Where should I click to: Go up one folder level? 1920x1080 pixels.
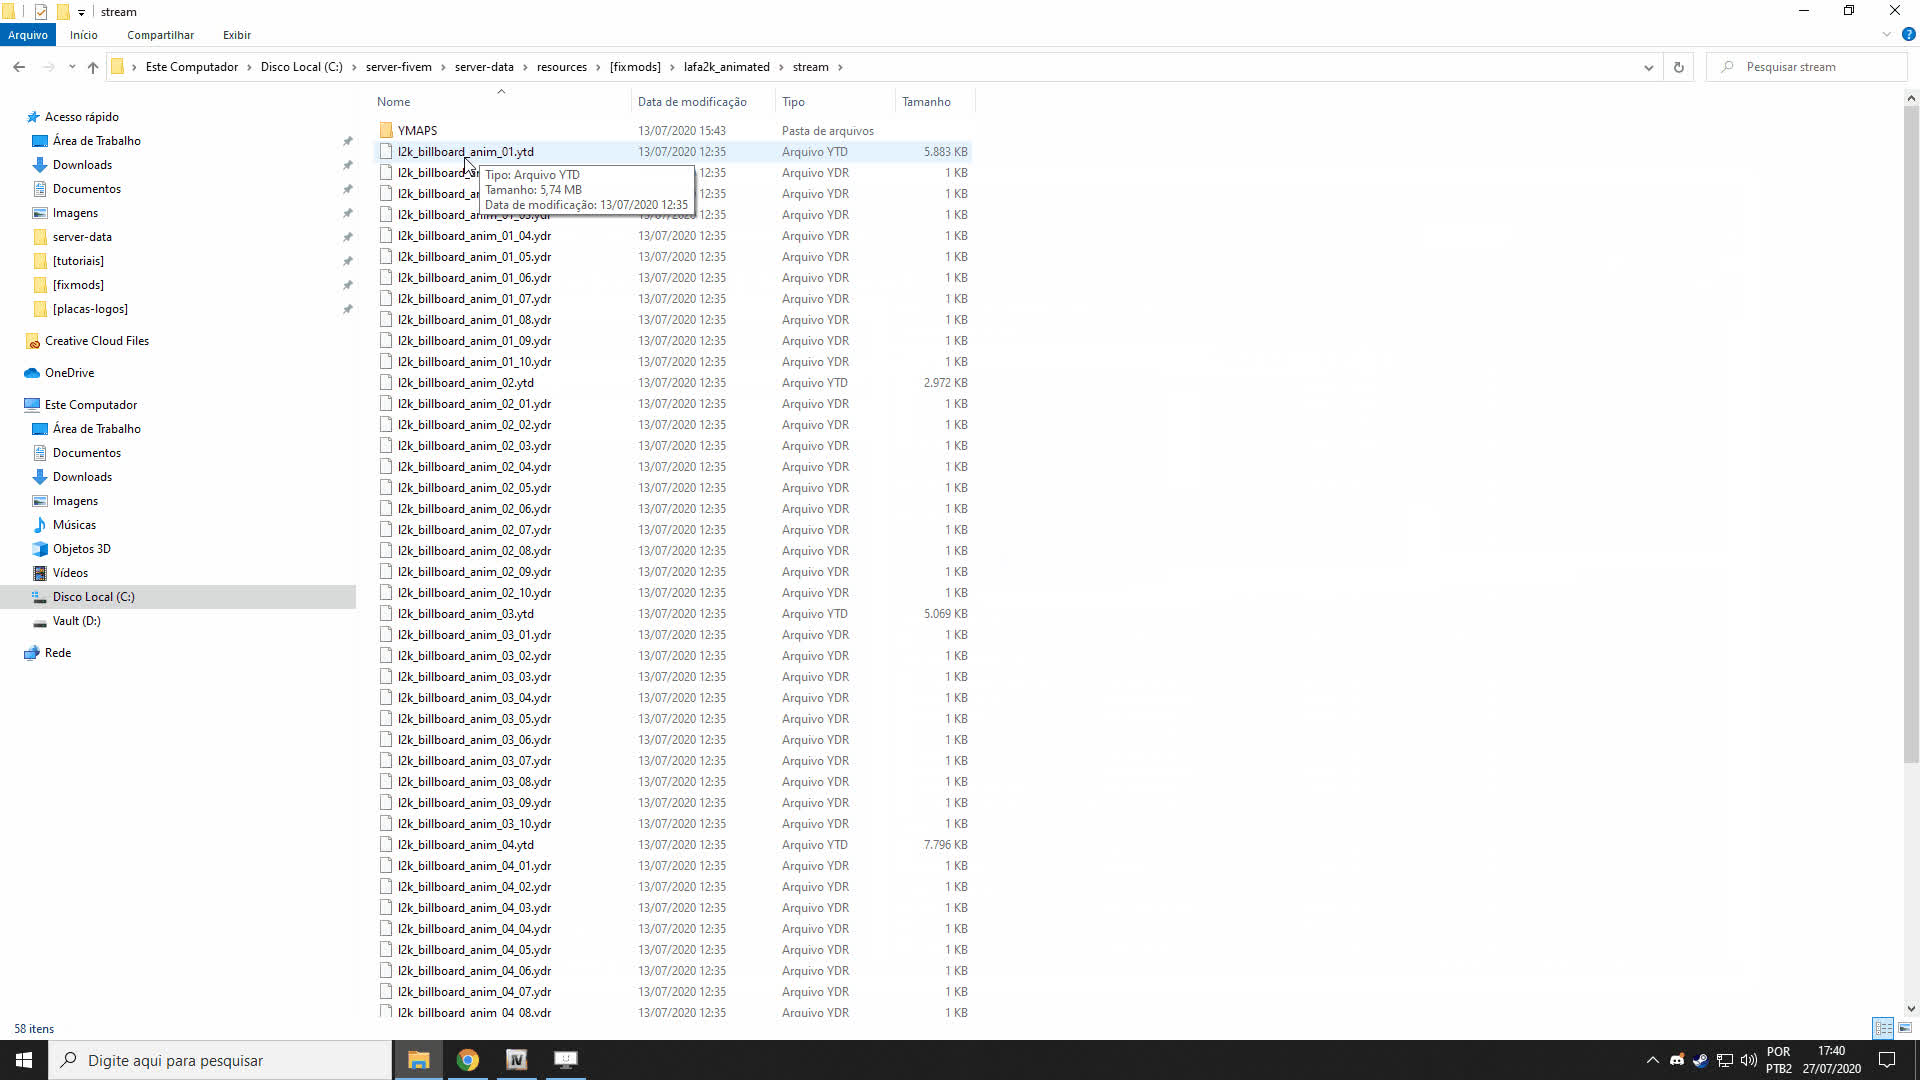tap(93, 67)
